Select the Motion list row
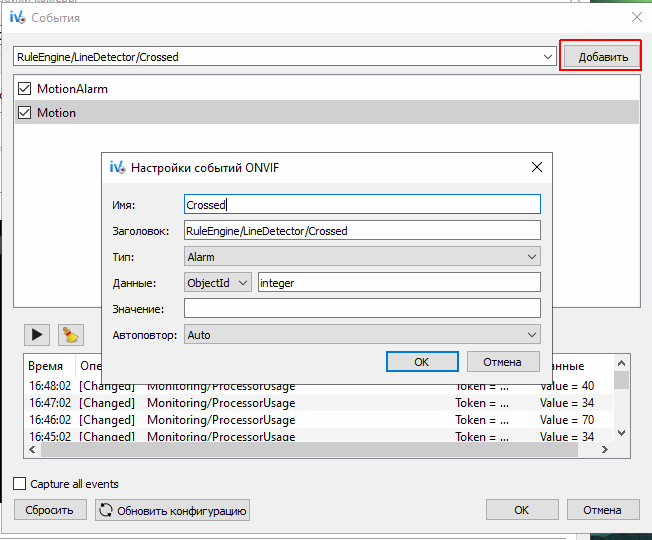 click(327, 112)
